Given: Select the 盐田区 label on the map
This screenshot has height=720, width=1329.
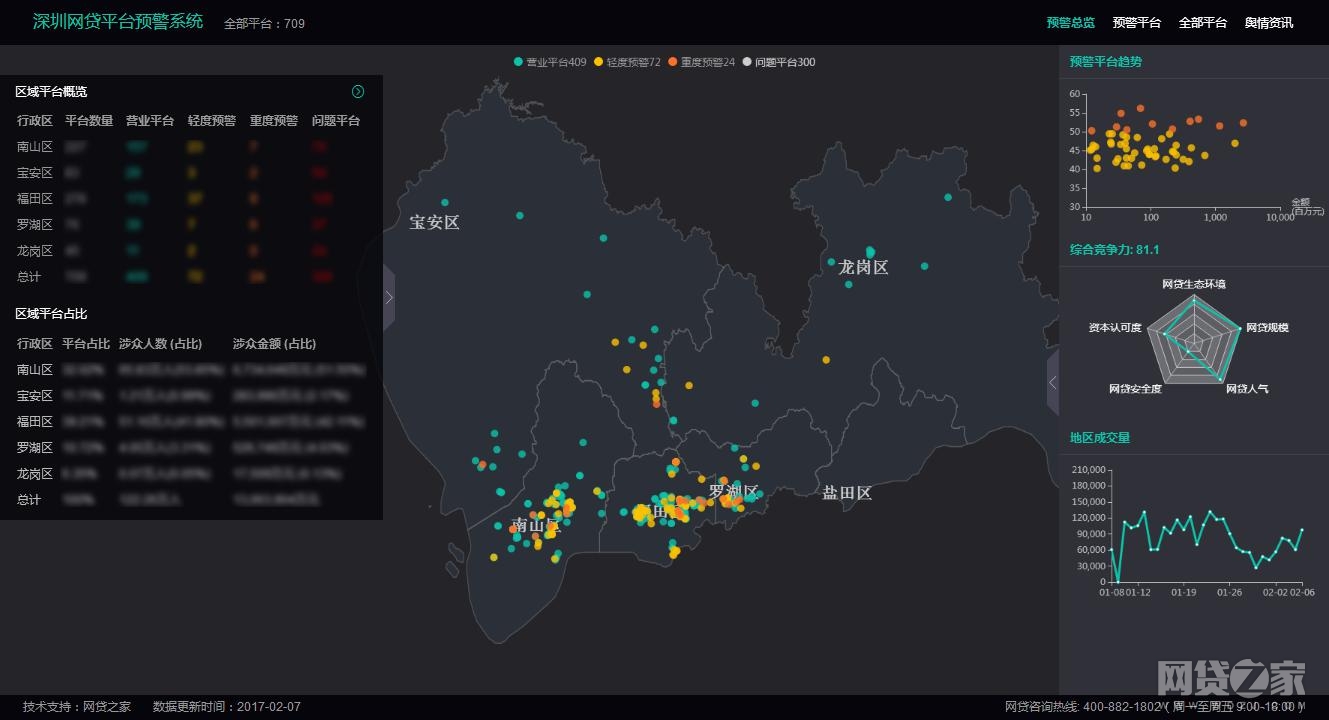Looking at the screenshot, I should 847,492.
